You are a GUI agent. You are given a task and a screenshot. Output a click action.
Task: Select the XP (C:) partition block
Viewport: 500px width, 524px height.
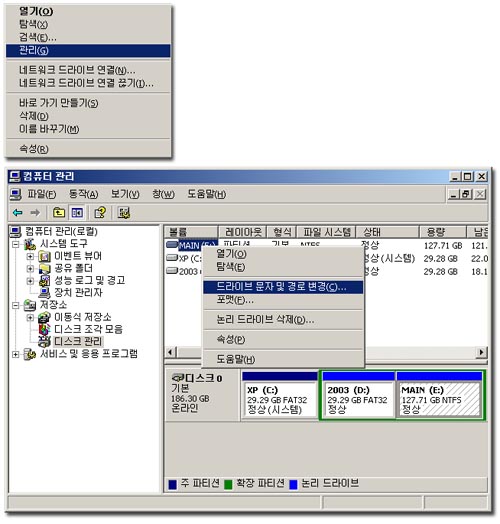coord(280,394)
